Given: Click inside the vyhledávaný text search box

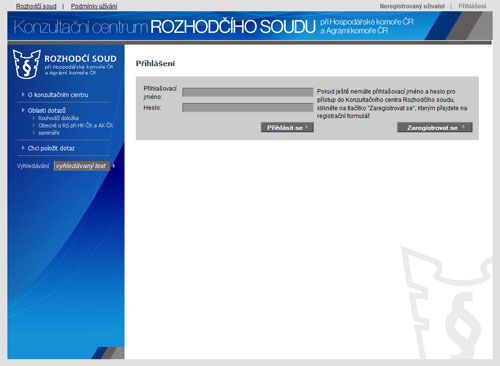Looking at the screenshot, I should point(82,166).
